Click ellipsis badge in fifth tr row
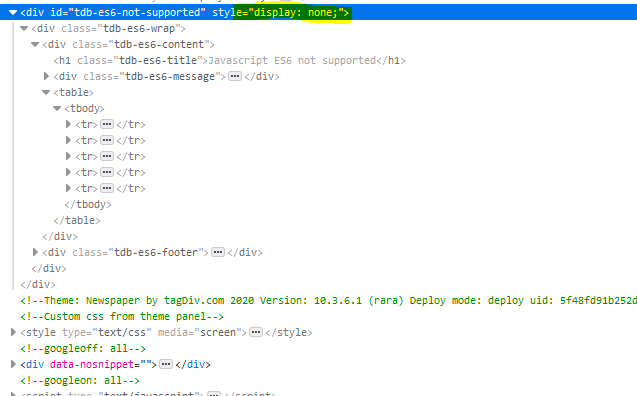The height and width of the screenshot is (396, 637). [x=107, y=188]
